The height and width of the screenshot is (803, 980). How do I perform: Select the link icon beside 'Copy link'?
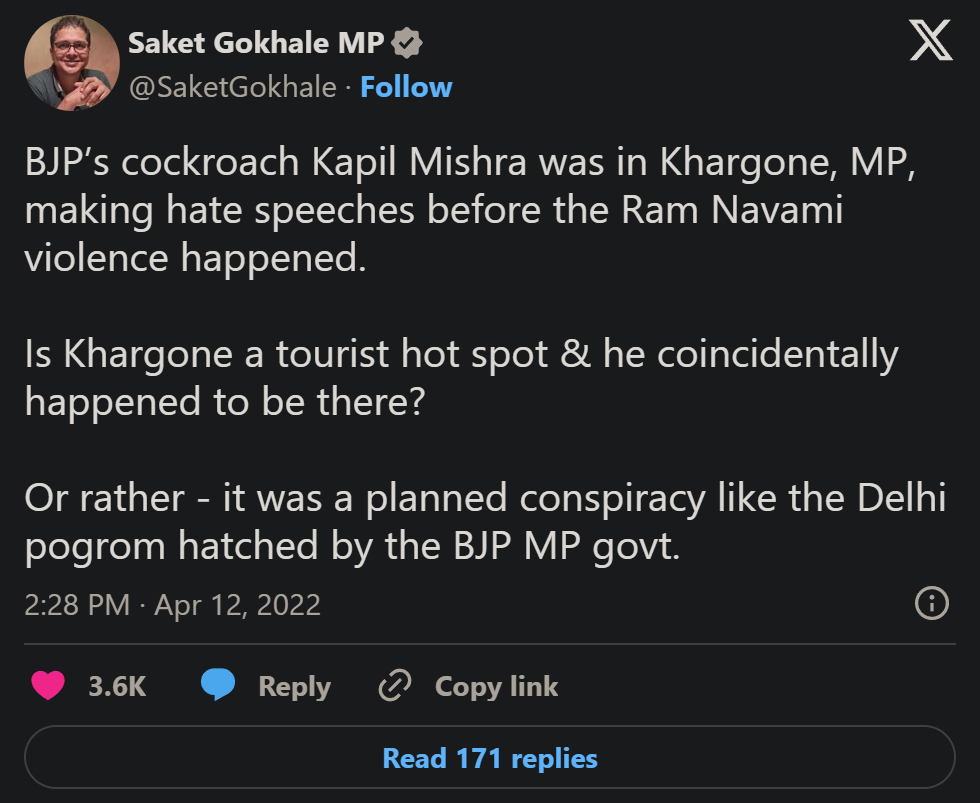(x=394, y=686)
